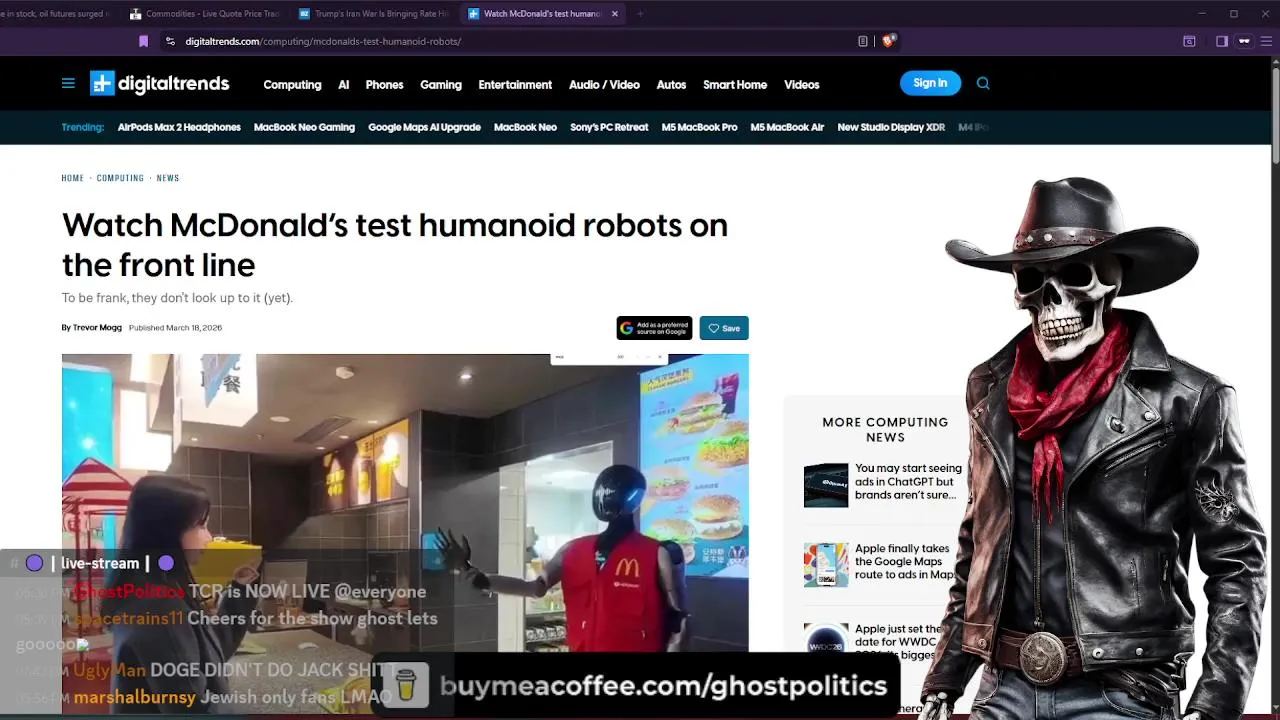Viewport: 1280px width, 720px height.
Task: Open trending MacBook Neo link
Action: [x=525, y=127]
